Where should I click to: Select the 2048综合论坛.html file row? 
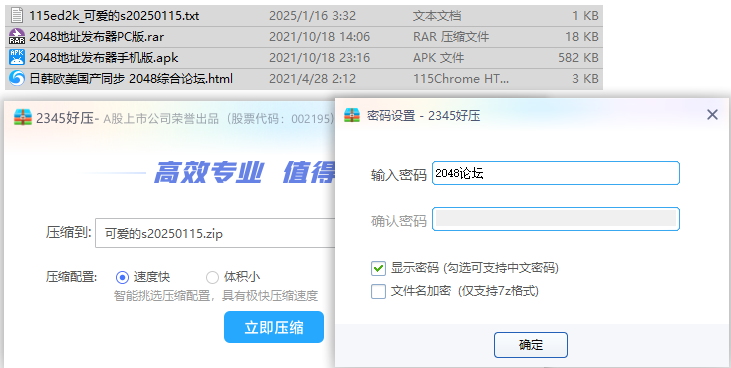(x=304, y=78)
